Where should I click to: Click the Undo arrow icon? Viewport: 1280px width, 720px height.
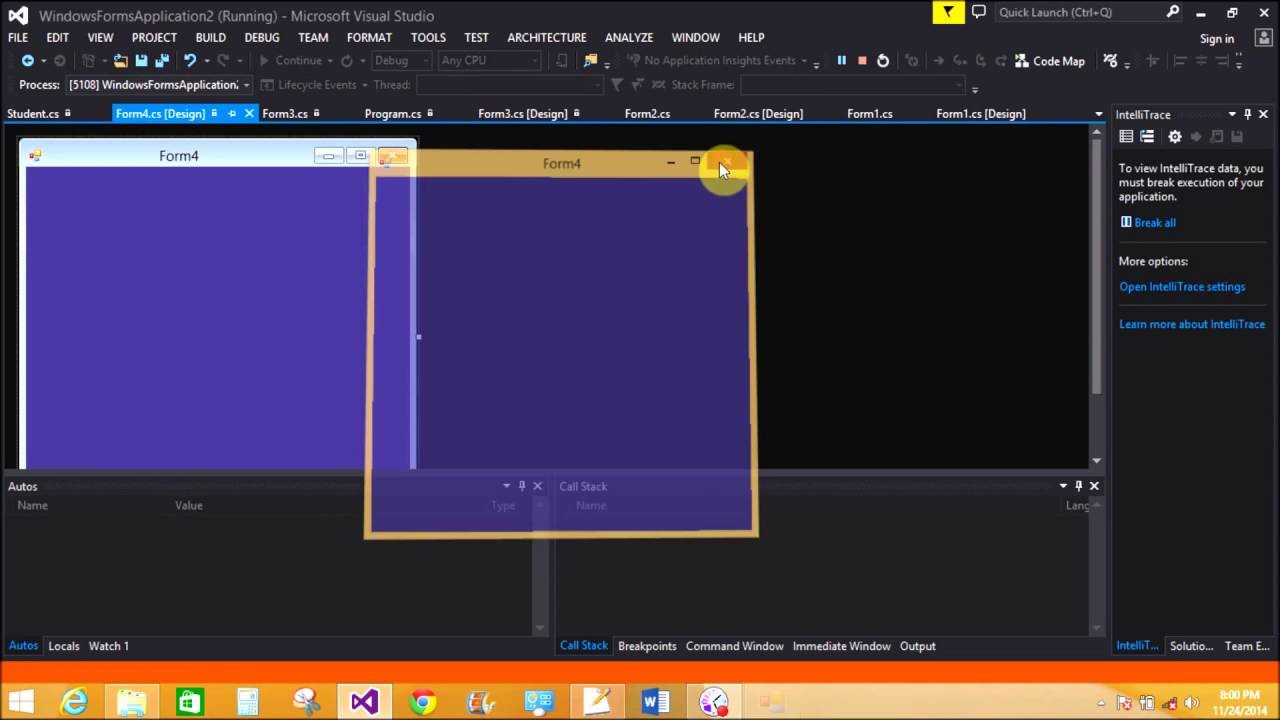[189, 61]
